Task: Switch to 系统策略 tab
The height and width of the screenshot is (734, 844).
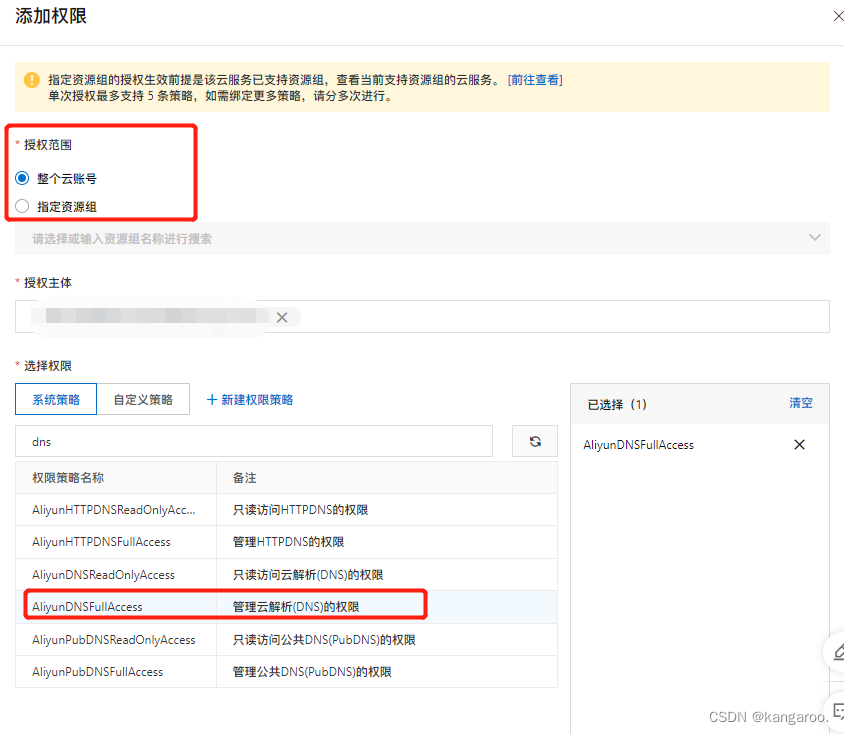Action: click(x=56, y=399)
